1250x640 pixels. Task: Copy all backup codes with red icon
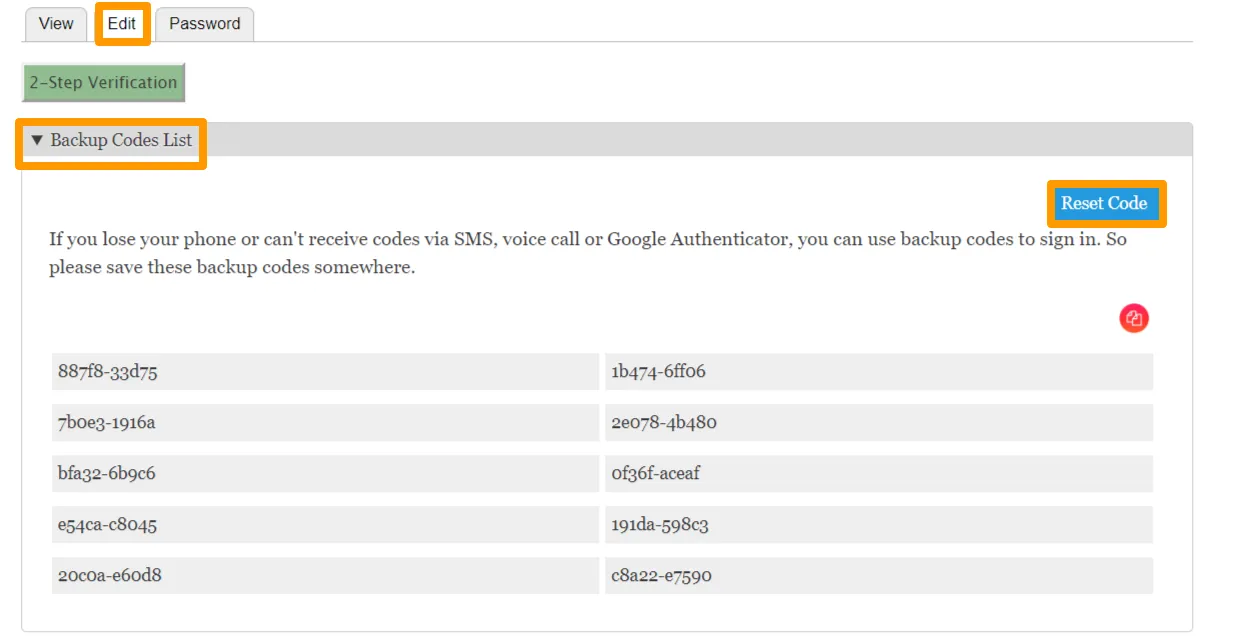click(x=1133, y=319)
